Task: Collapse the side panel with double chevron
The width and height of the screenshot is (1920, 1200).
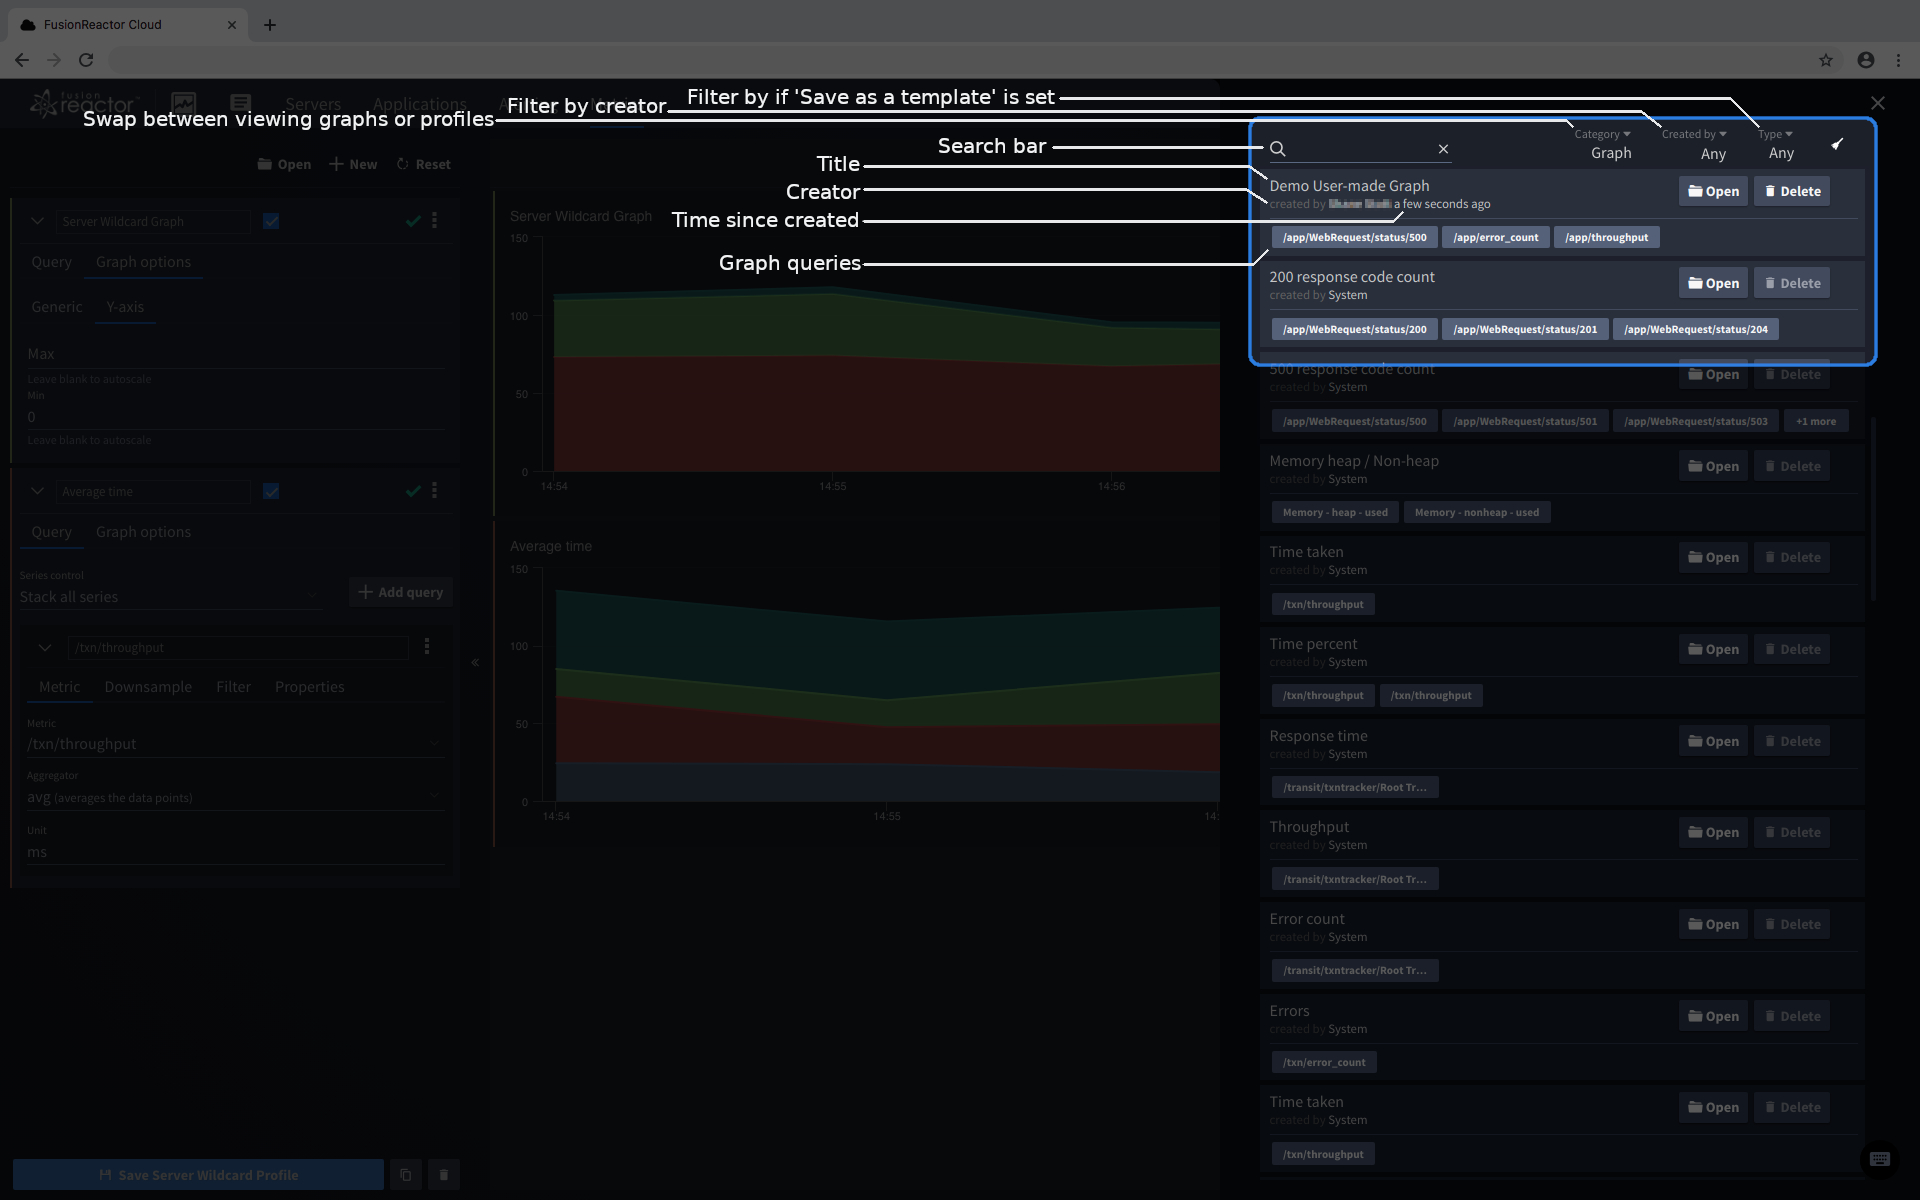Action: (475, 662)
